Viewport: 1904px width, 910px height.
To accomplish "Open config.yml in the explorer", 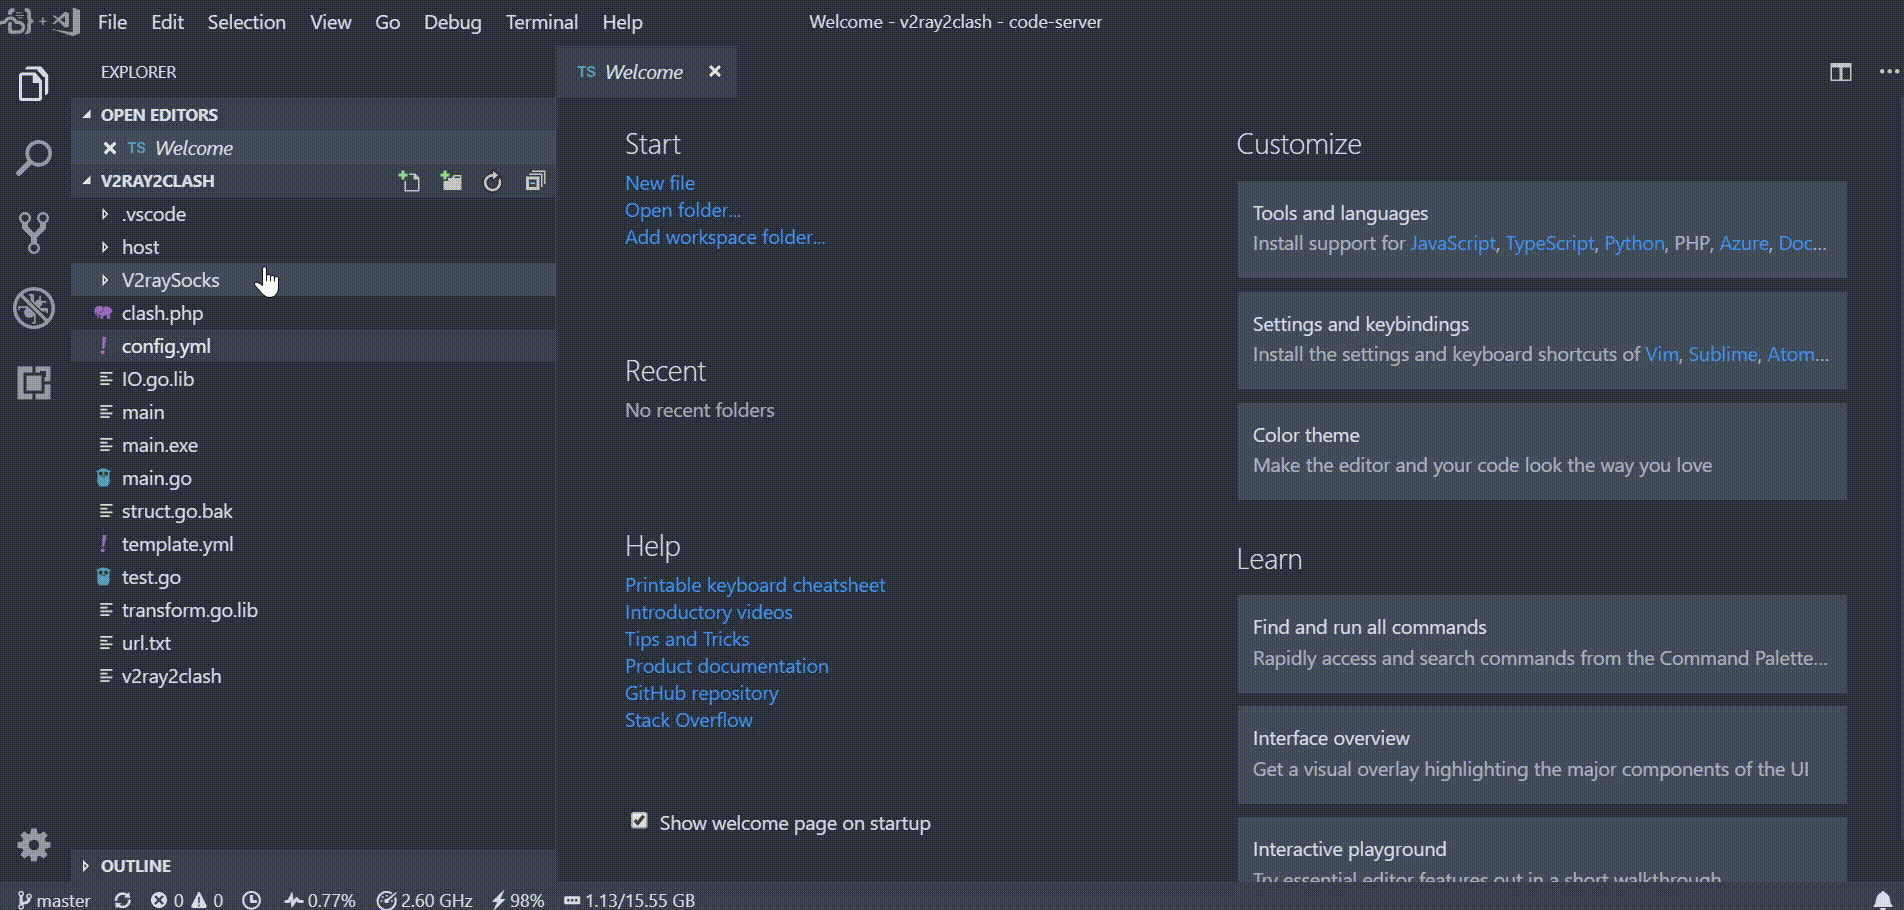I will point(313,346).
